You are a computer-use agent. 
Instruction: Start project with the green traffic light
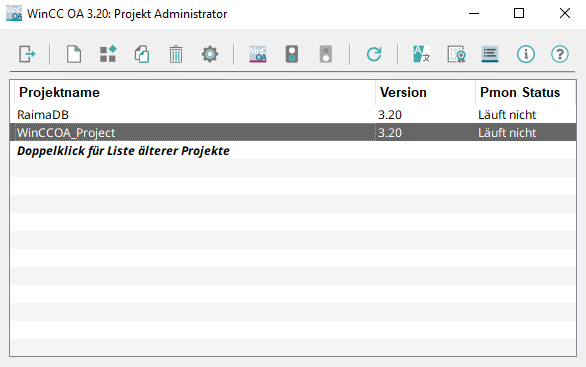[x=292, y=54]
